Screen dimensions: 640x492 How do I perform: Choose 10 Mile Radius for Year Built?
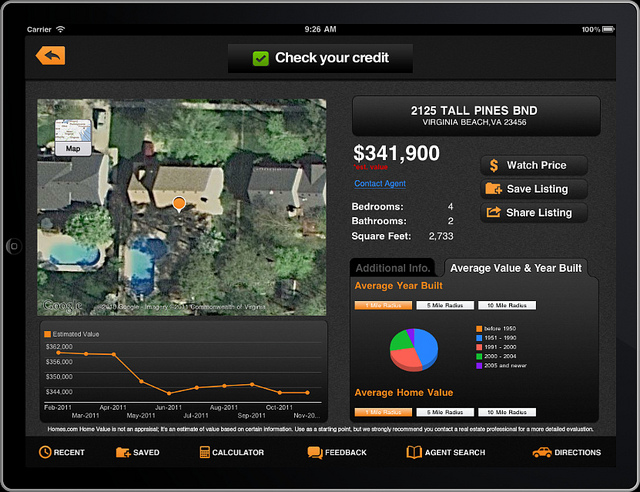tap(506, 305)
